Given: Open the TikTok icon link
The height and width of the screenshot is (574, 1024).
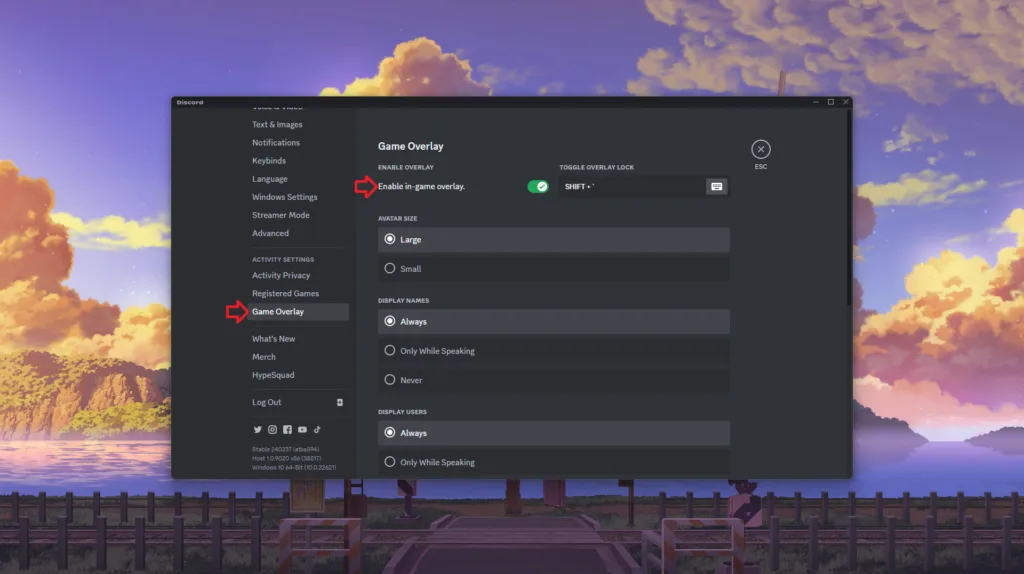Looking at the screenshot, I should [x=317, y=429].
